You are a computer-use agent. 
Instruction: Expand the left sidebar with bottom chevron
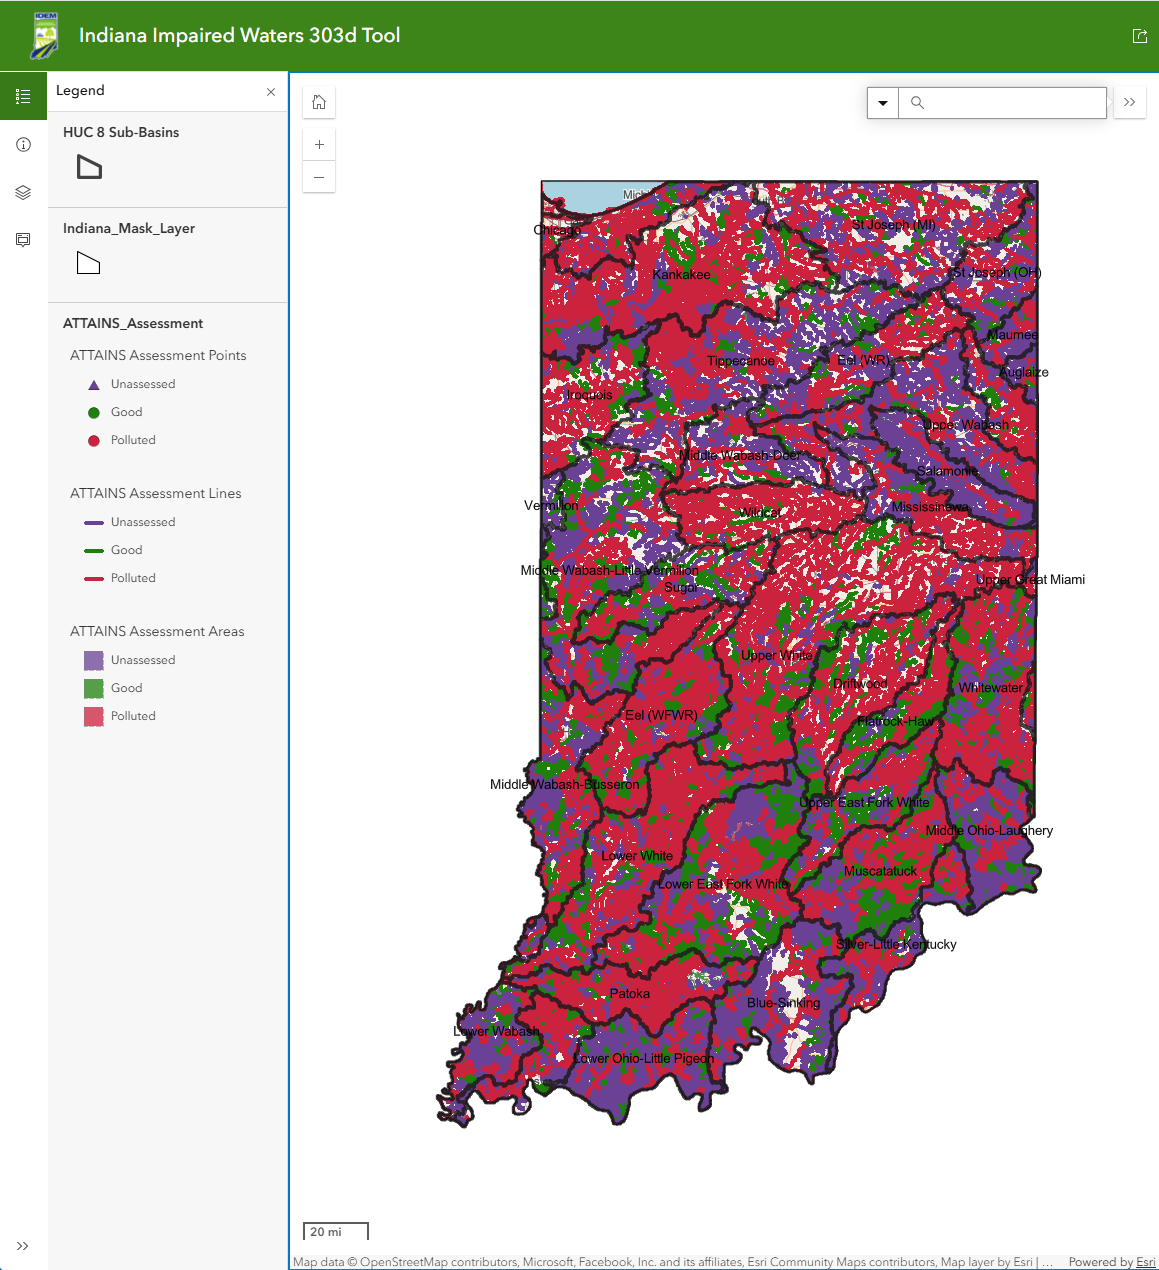point(23,1246)
